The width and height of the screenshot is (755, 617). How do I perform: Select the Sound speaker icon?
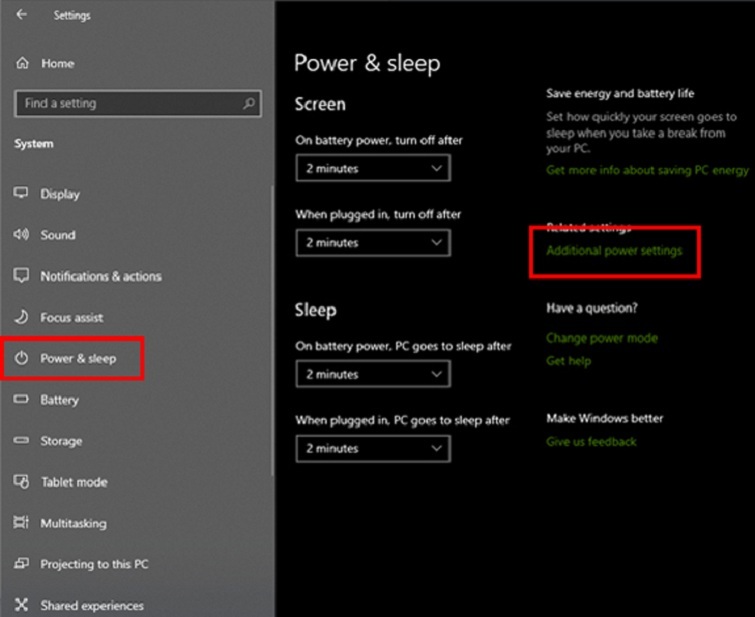coord(21,235)
